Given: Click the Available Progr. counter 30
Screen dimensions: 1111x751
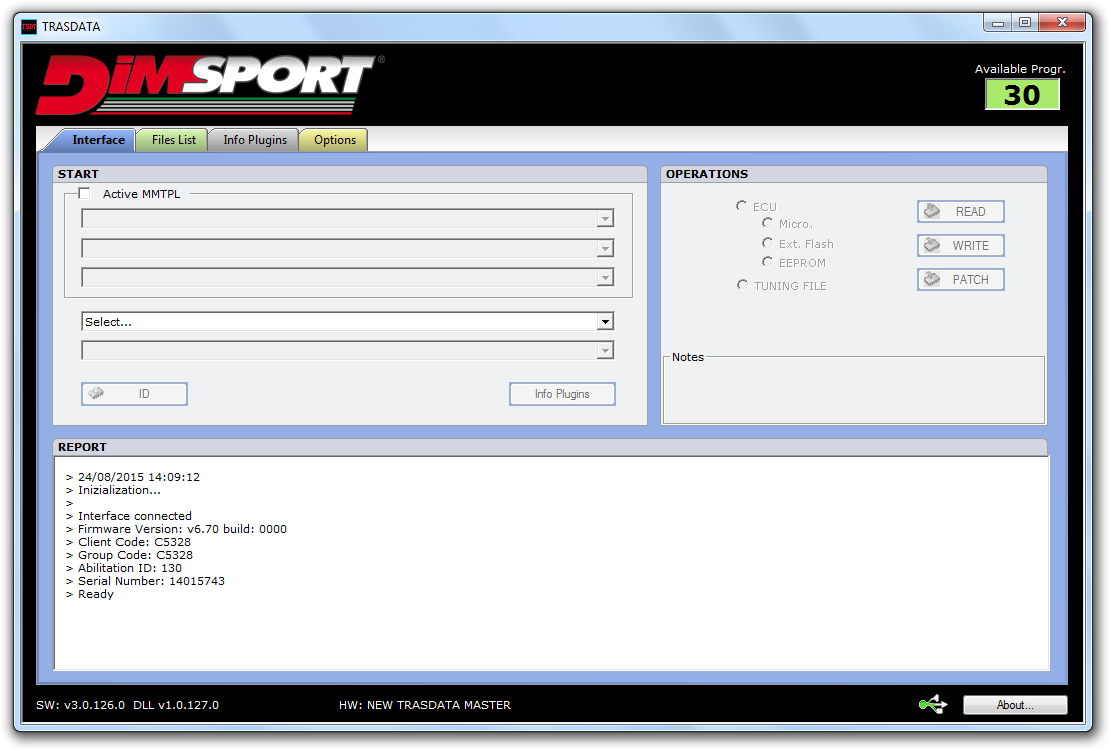Looking at the screenshot, I should tap(1022, 95).
